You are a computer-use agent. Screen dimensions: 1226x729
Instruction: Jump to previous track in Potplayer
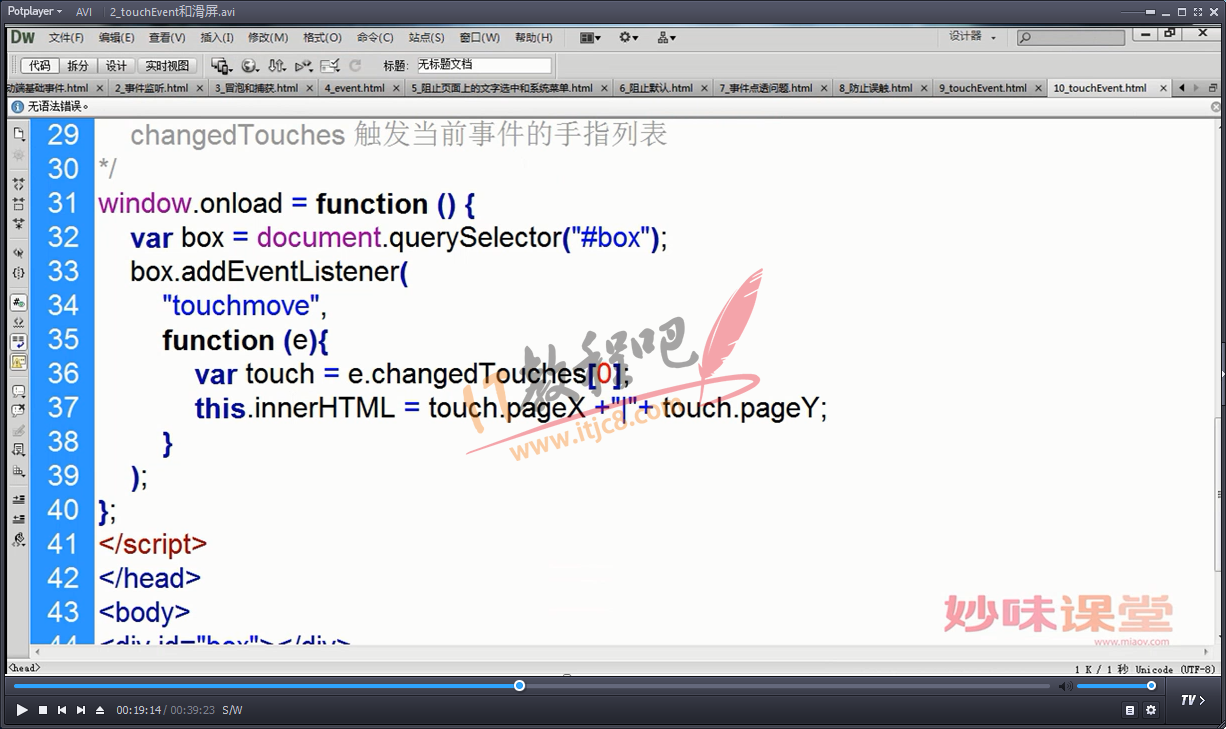[x=62, y=710]
